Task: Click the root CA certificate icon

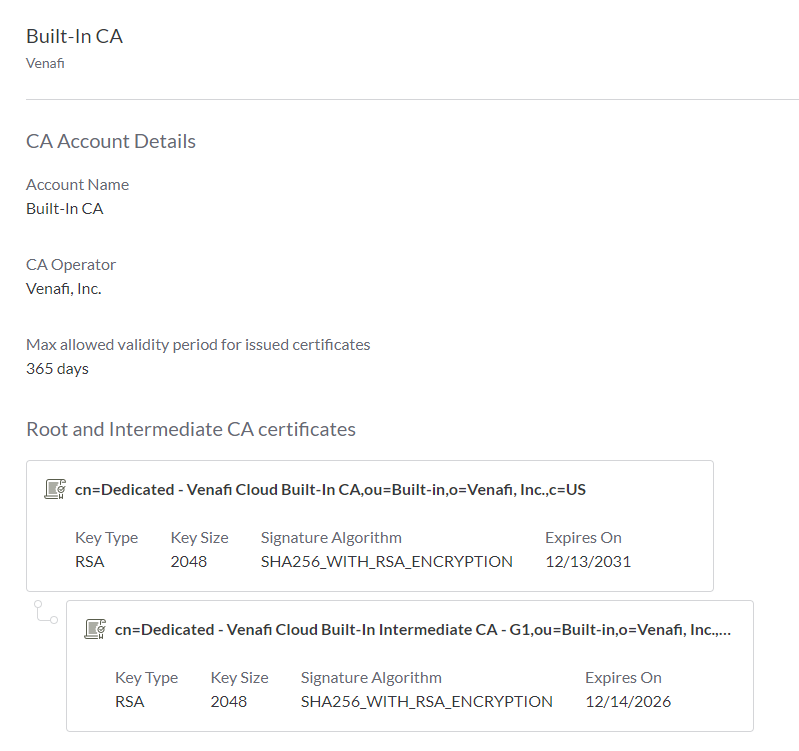Action: click(55, 489)
